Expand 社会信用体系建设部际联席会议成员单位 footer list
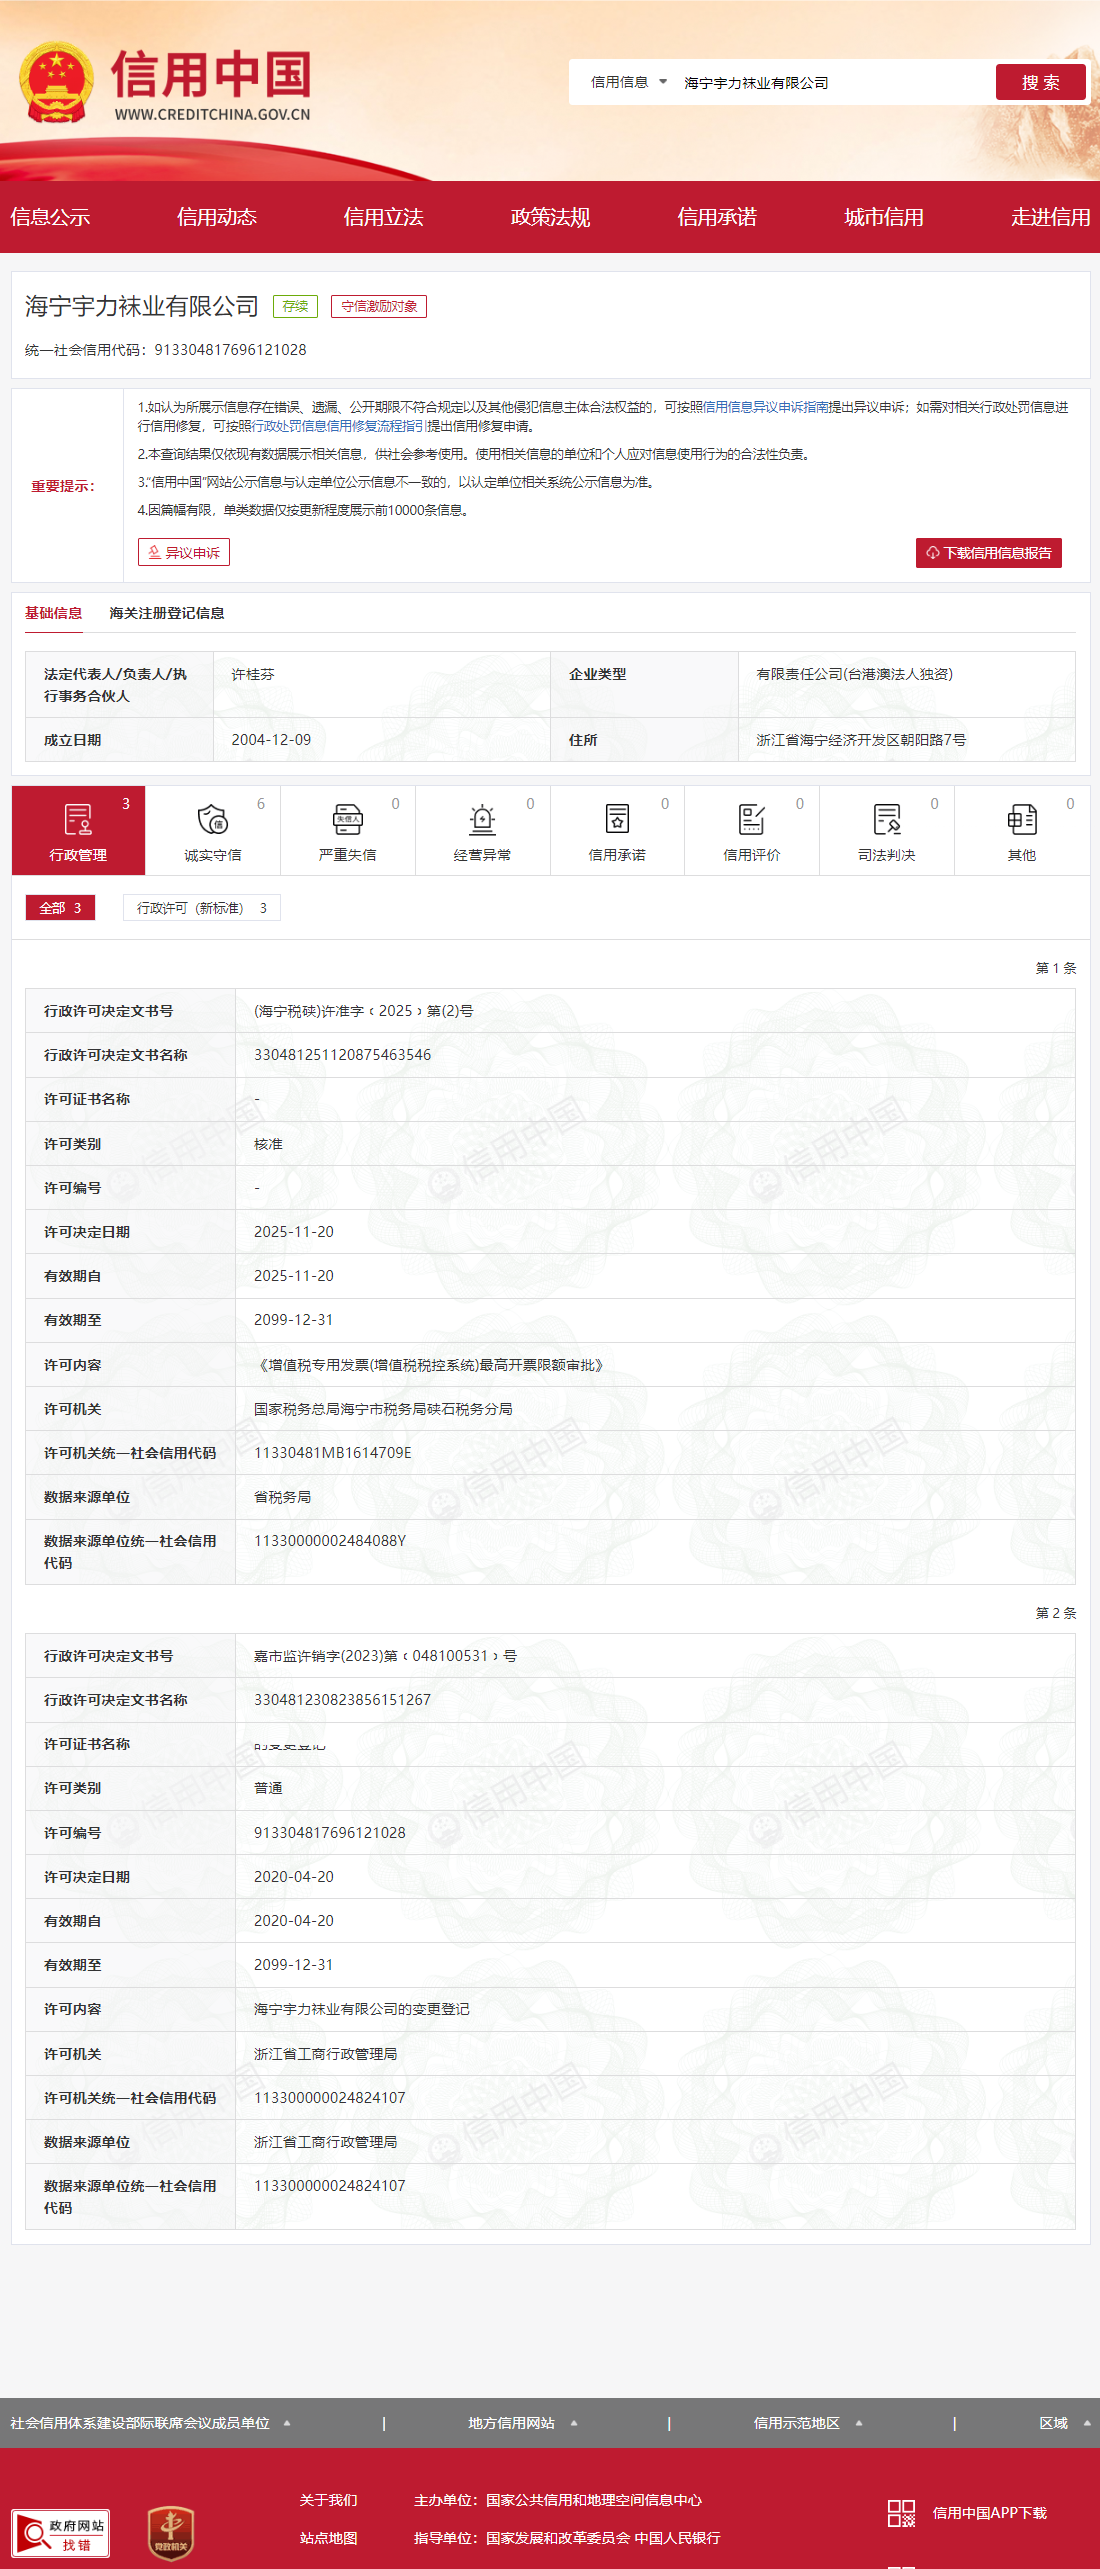The width and height of the screenshot is (1100, 2569). [x=150, y=2423]
